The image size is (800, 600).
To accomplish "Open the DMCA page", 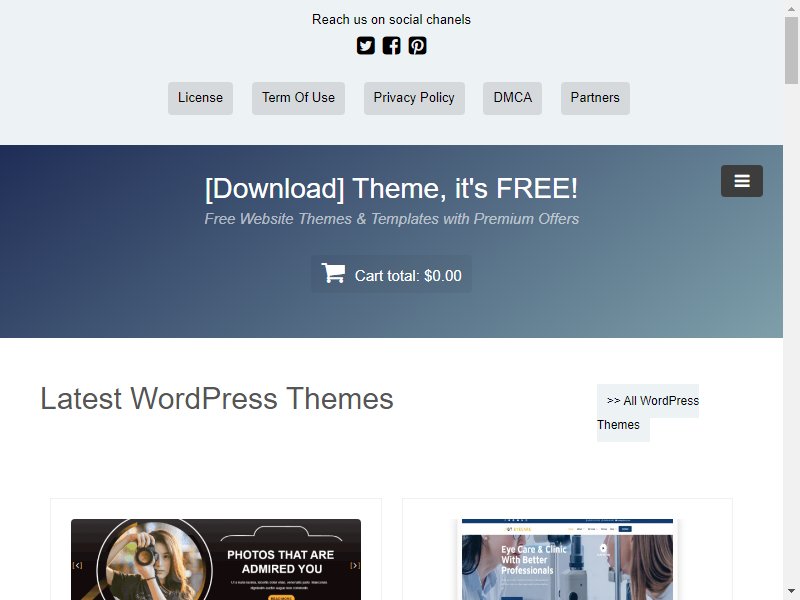I will (x=512, y=98).
